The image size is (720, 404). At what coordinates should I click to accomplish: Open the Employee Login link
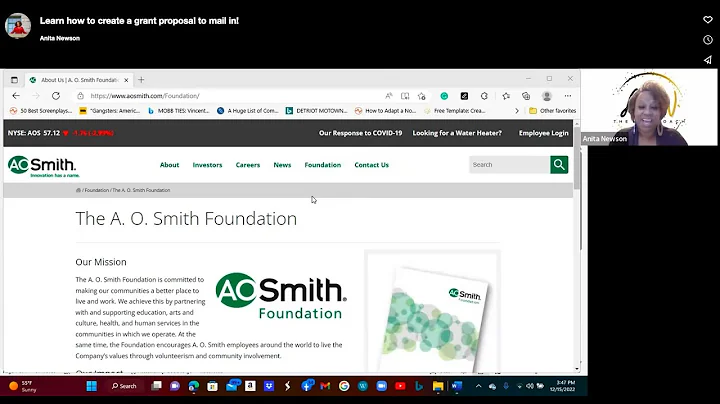543,133
